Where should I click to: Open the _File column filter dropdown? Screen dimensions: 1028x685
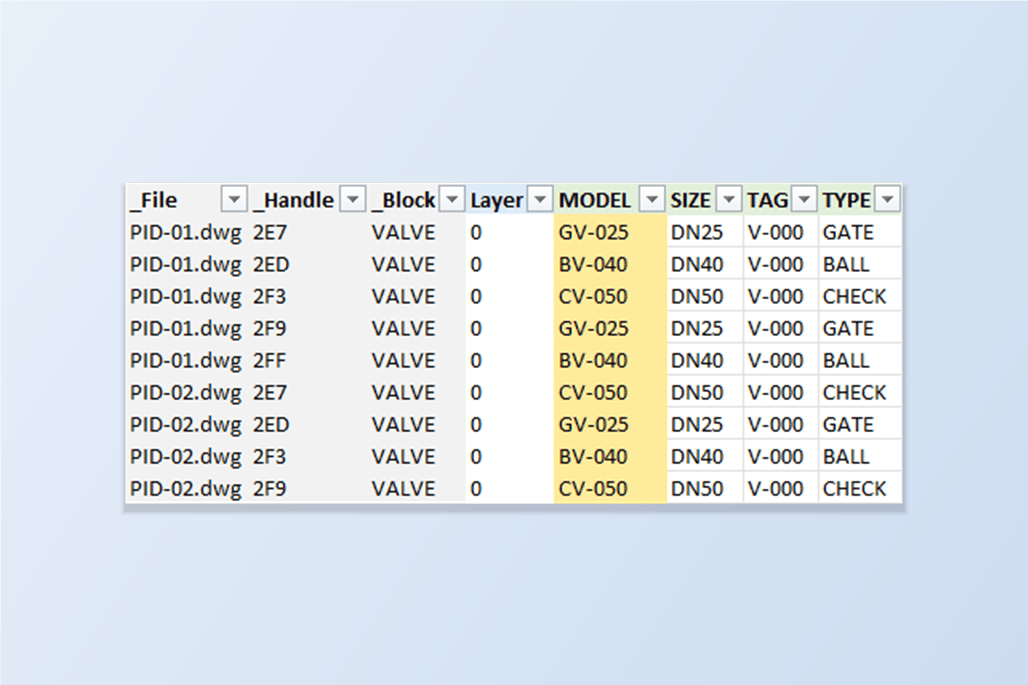pos(234,199)
